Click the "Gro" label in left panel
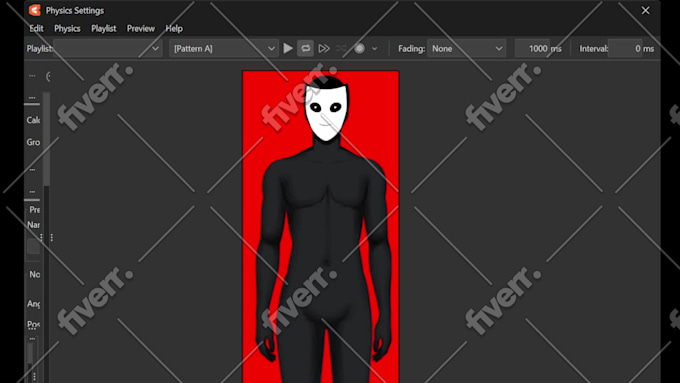Screen dimensions: 680x383 [33, 142]
